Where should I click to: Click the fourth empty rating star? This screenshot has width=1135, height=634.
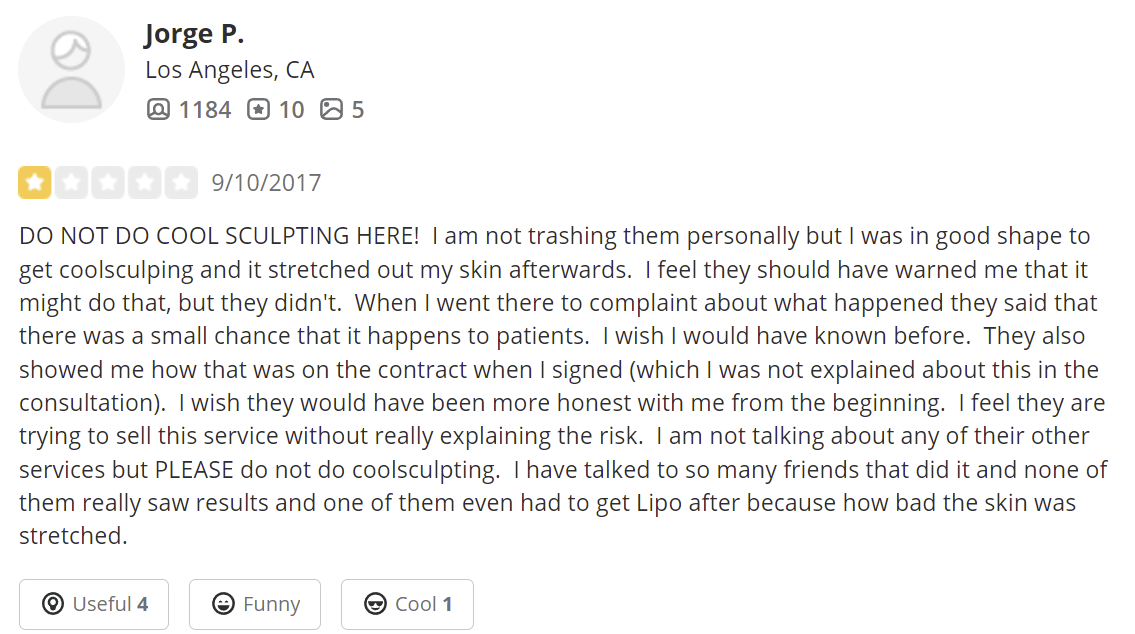(145, 183)
